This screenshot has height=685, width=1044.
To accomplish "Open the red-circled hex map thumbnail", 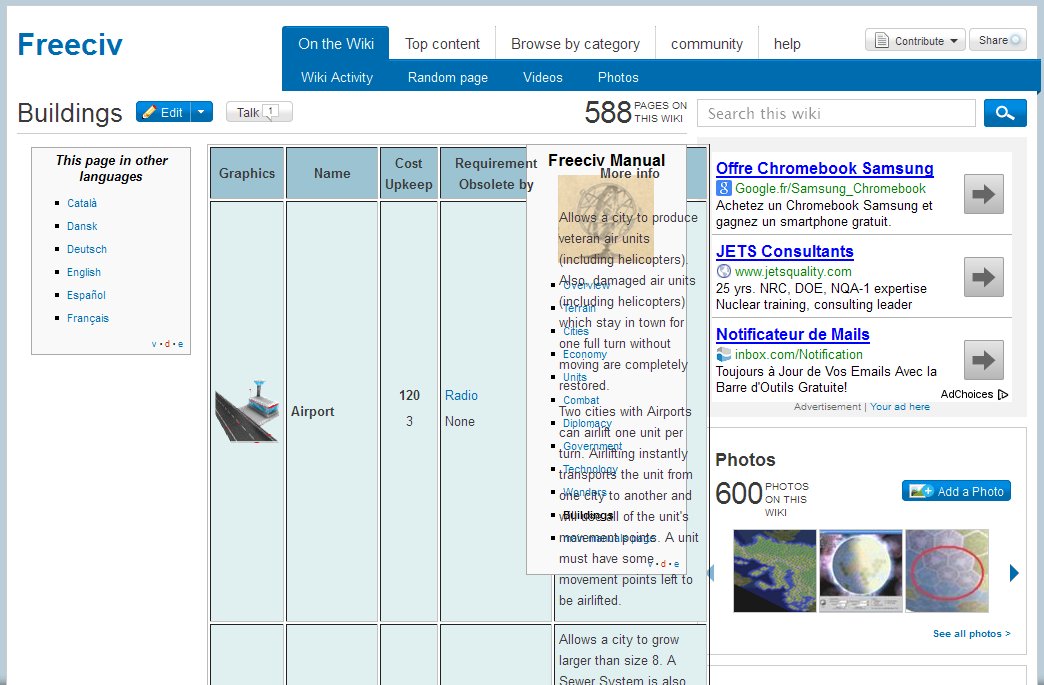I will (x=947, y=571).
